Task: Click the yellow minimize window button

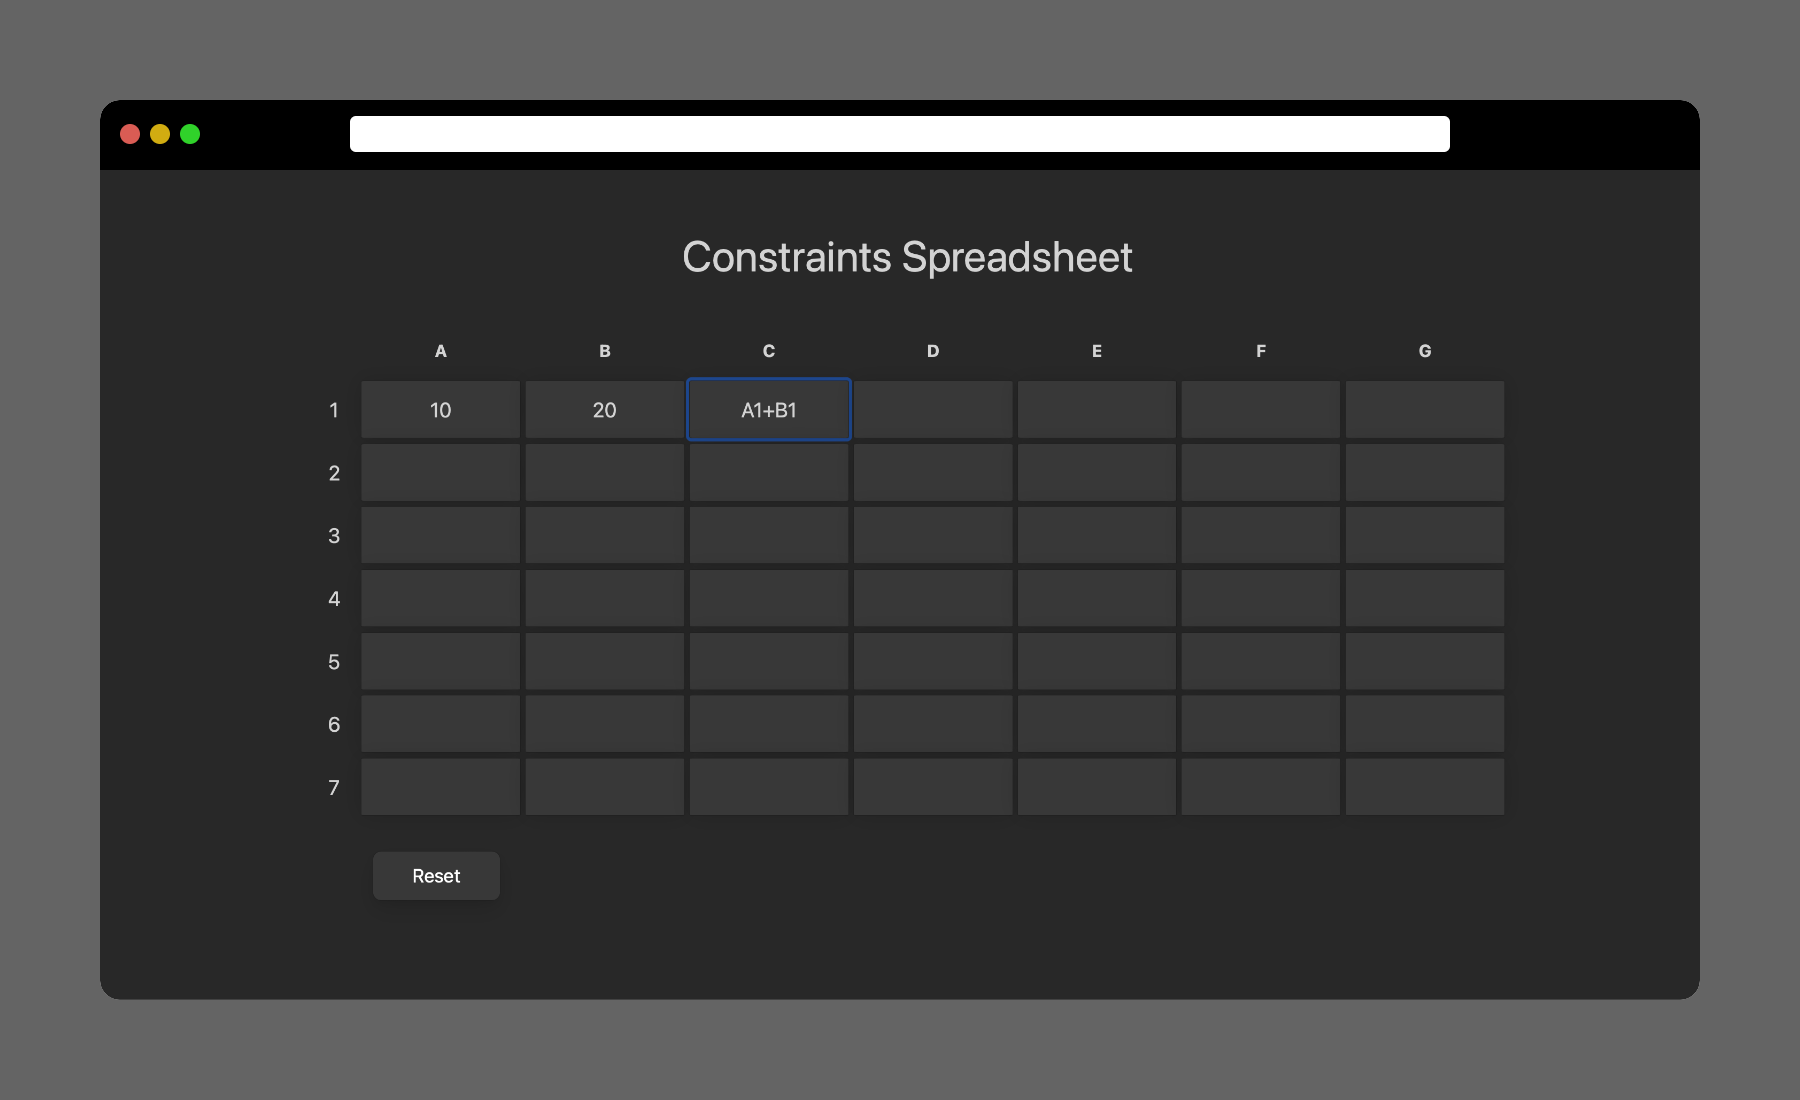Action: tap(160, 134)
